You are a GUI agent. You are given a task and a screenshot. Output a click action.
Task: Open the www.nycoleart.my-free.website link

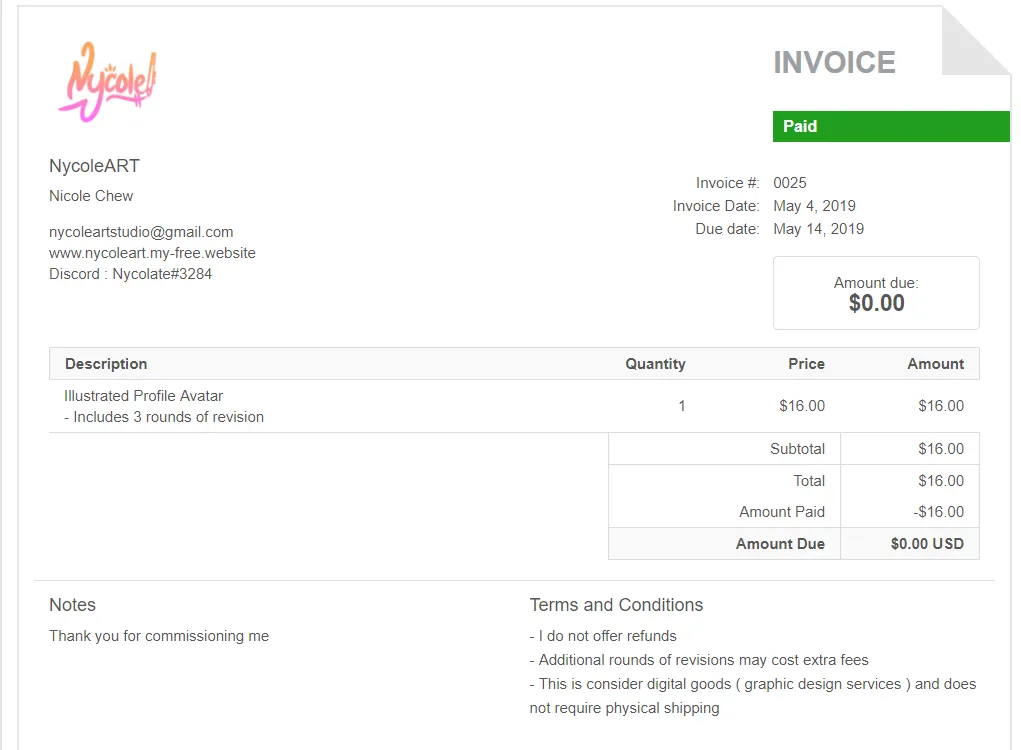point(152,253)
